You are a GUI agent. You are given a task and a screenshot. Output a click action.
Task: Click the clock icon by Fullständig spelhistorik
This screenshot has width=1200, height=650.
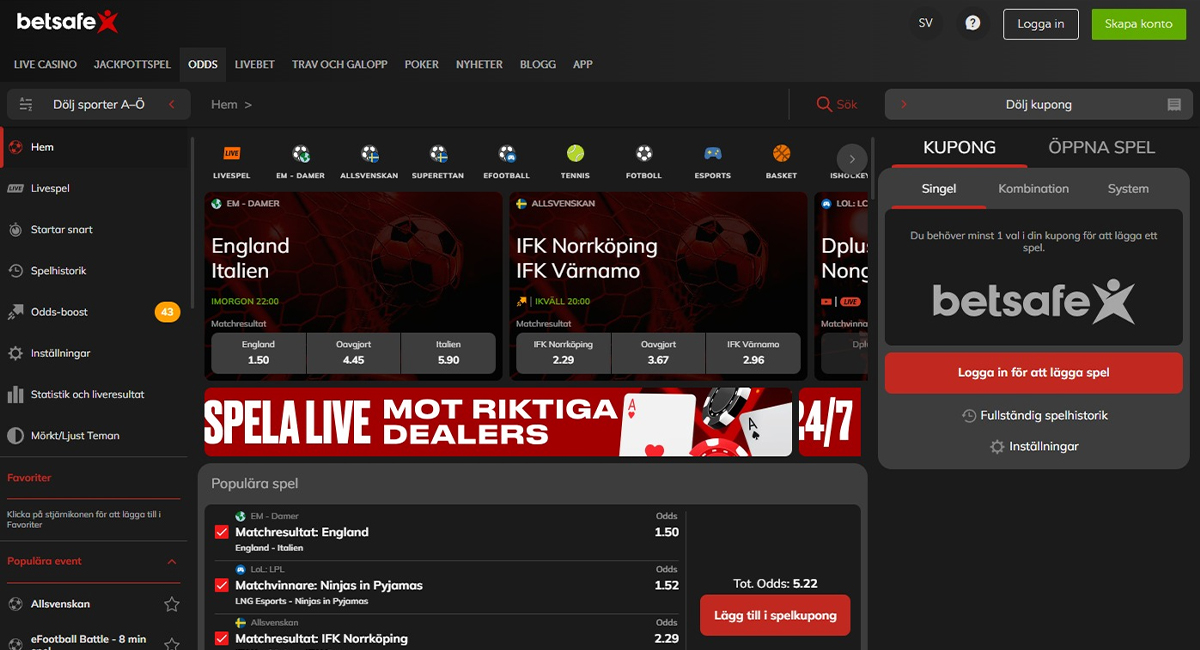(x=969, y=415)
